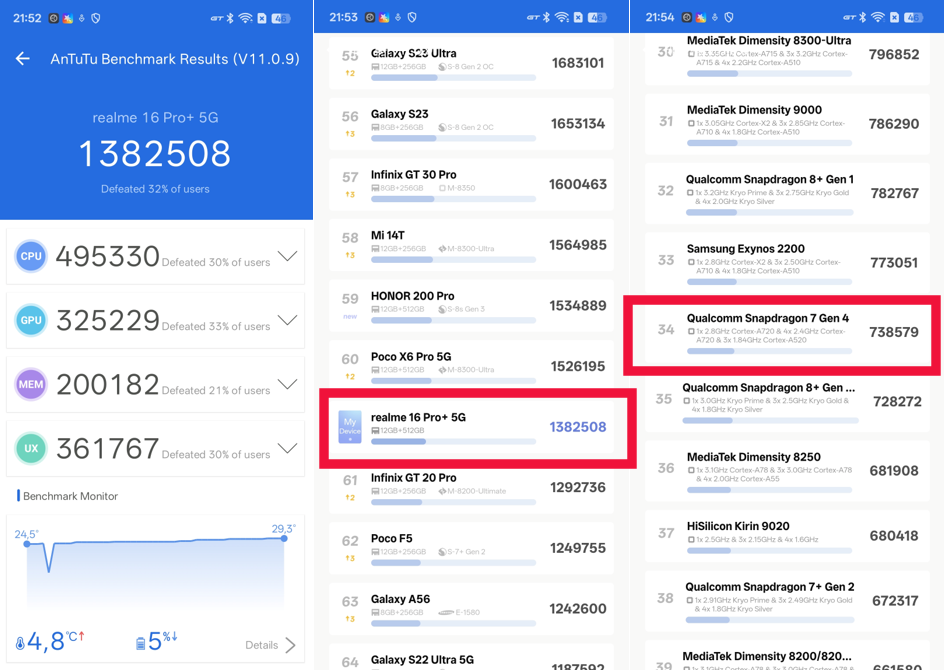Tap Wi-Fi status icon in left screen
The width and height of the screenshot is (944, 670).
245,18
